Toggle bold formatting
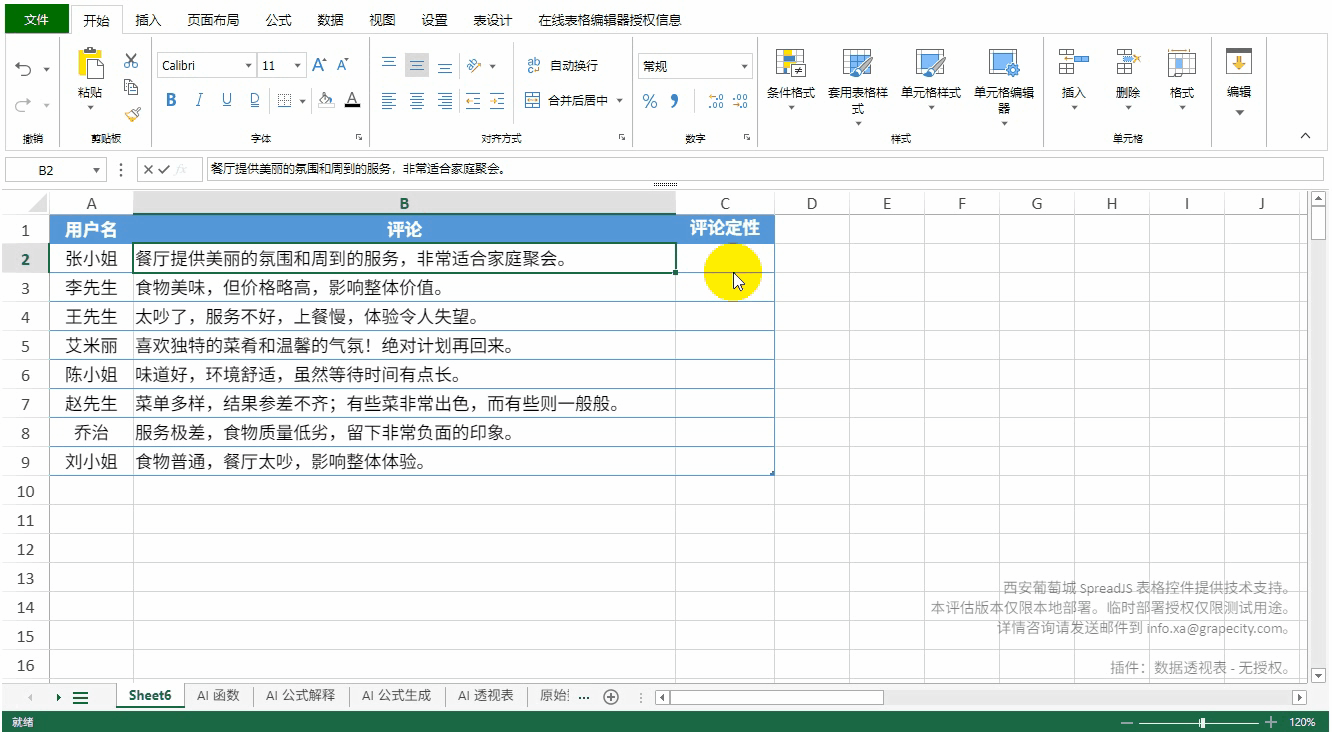 pyautogui.click(x=171, y=100)
